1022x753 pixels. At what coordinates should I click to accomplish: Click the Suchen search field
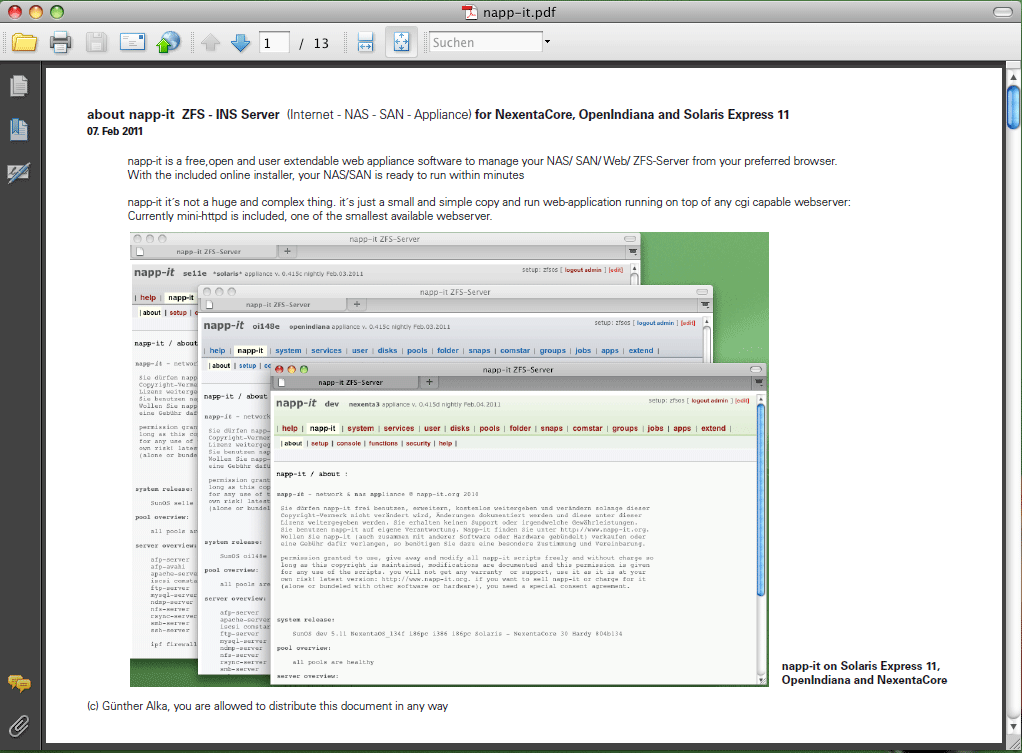pos(484,43)
